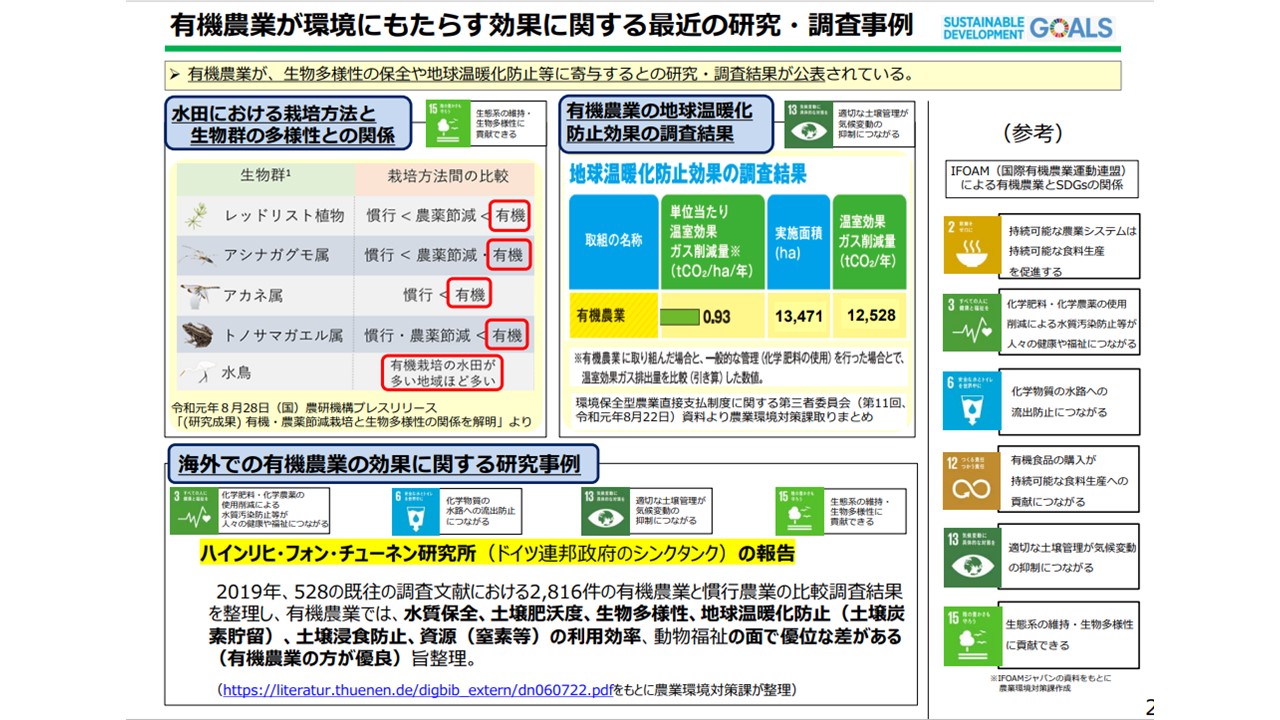Click the red-boxed 有機 in レッドリスト植物 row
The height and width of the screenshot is (720, 1280).
[x=509, y=215]
